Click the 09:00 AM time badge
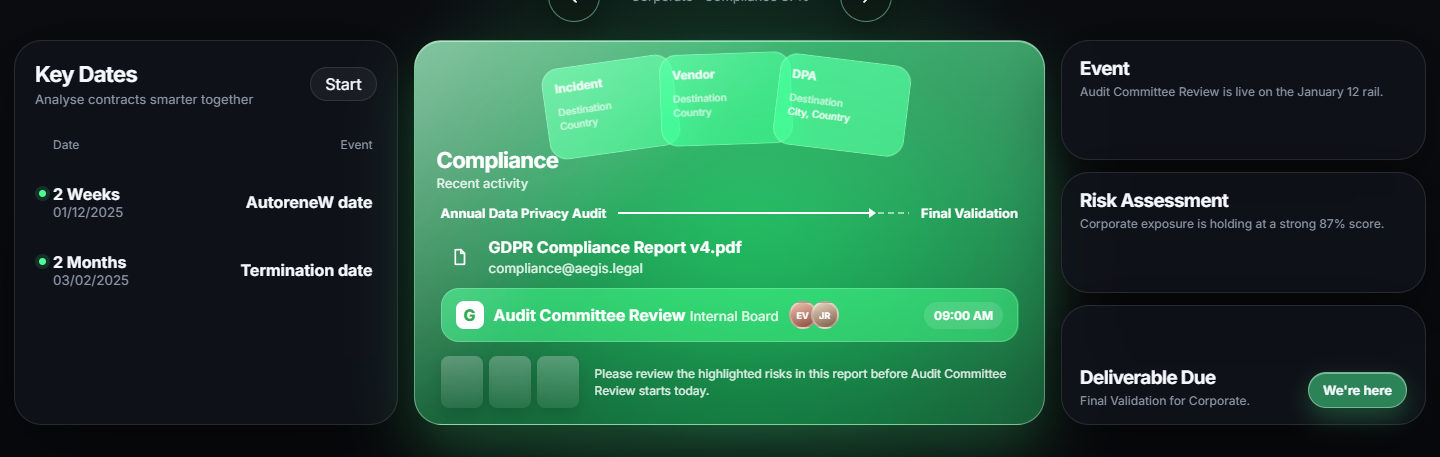 coord(963,315)
